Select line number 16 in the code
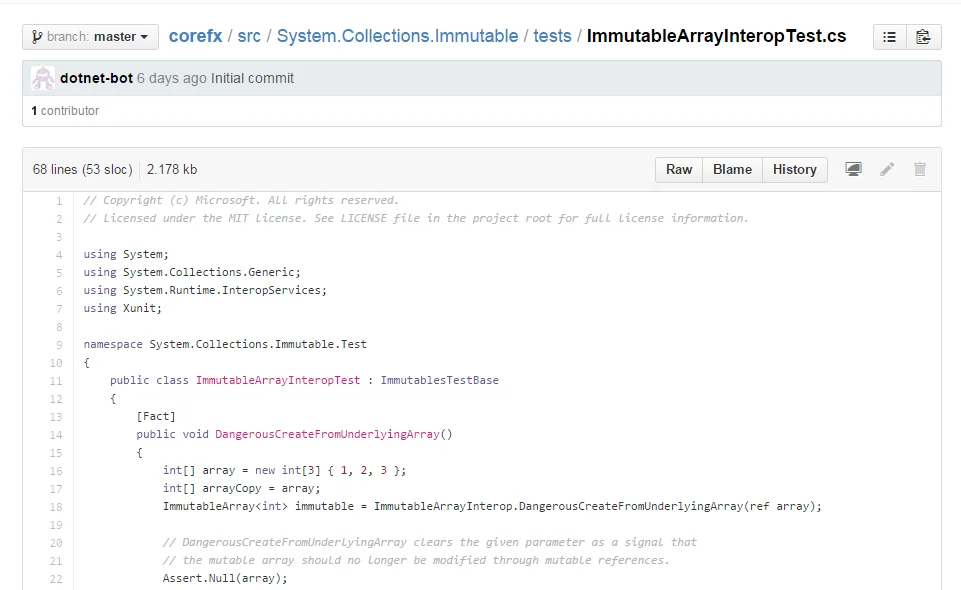The image size is (961, 590). (x=56, y=470)
